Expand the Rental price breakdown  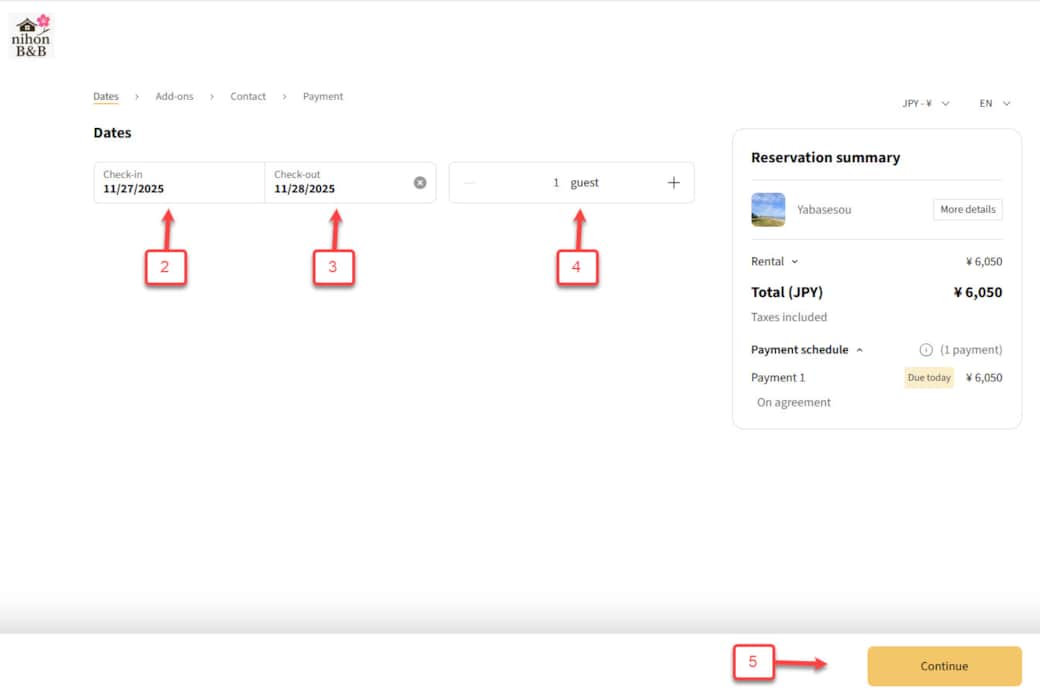775,262
